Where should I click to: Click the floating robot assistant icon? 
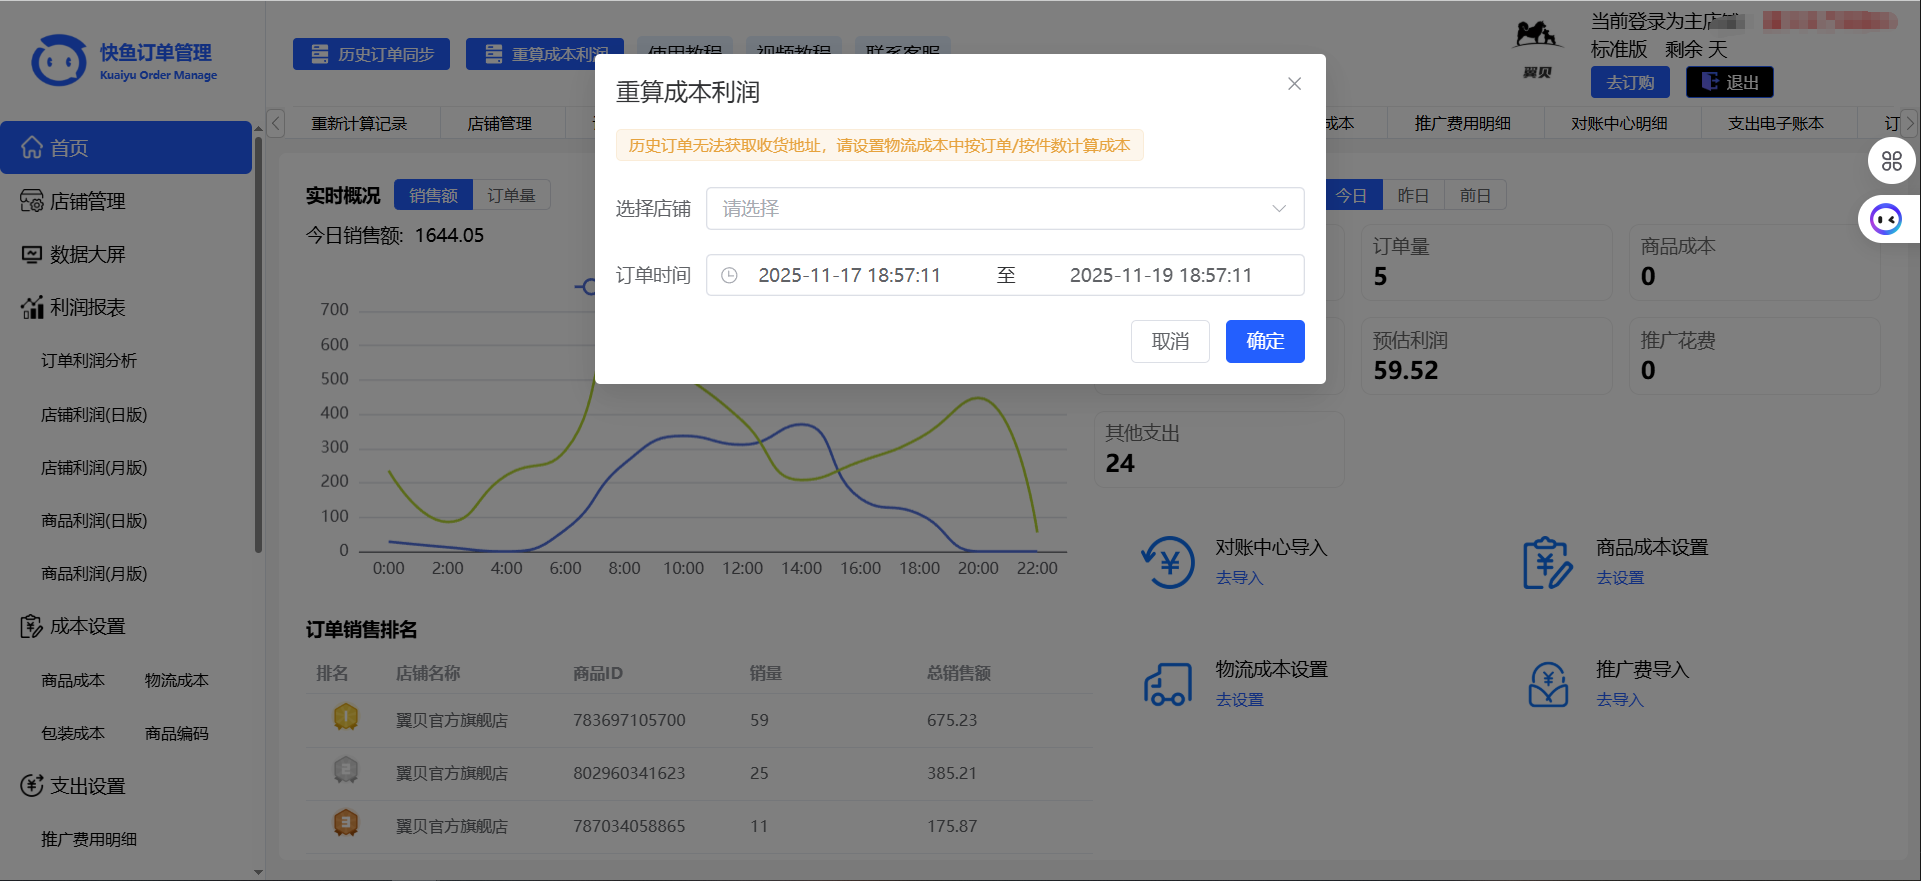click(1886, 219)
